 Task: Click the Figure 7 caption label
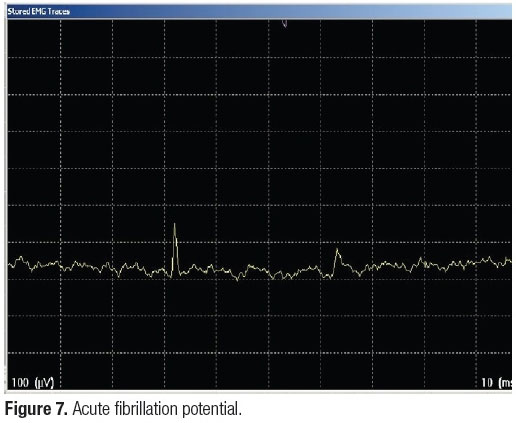click(36, 408)
